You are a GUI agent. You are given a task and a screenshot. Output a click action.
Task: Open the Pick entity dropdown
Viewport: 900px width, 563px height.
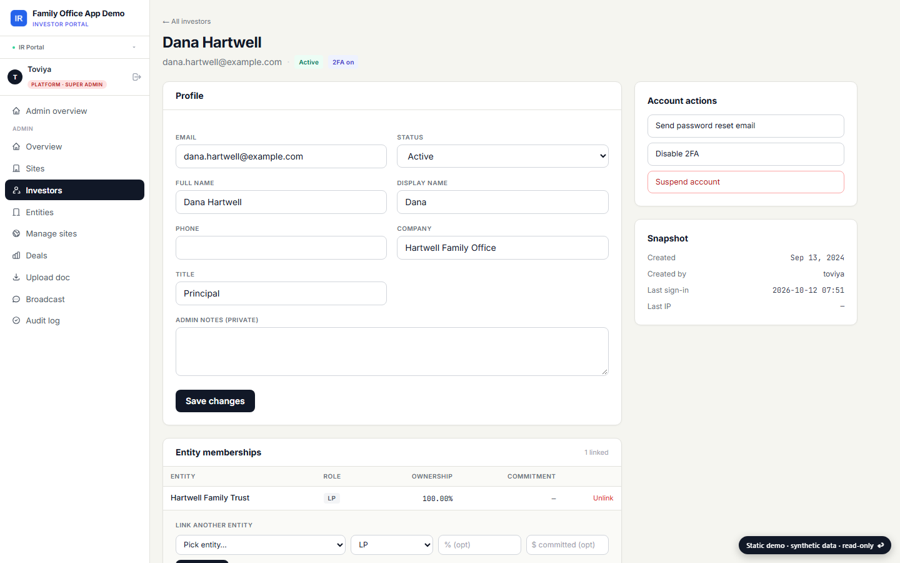(x=260, y=545)
